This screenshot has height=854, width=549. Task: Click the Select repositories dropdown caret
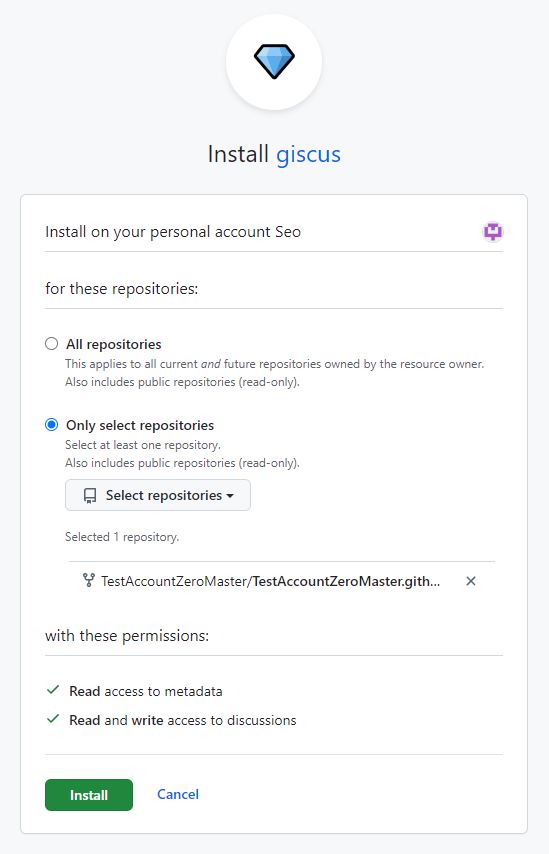click(230, 496)
